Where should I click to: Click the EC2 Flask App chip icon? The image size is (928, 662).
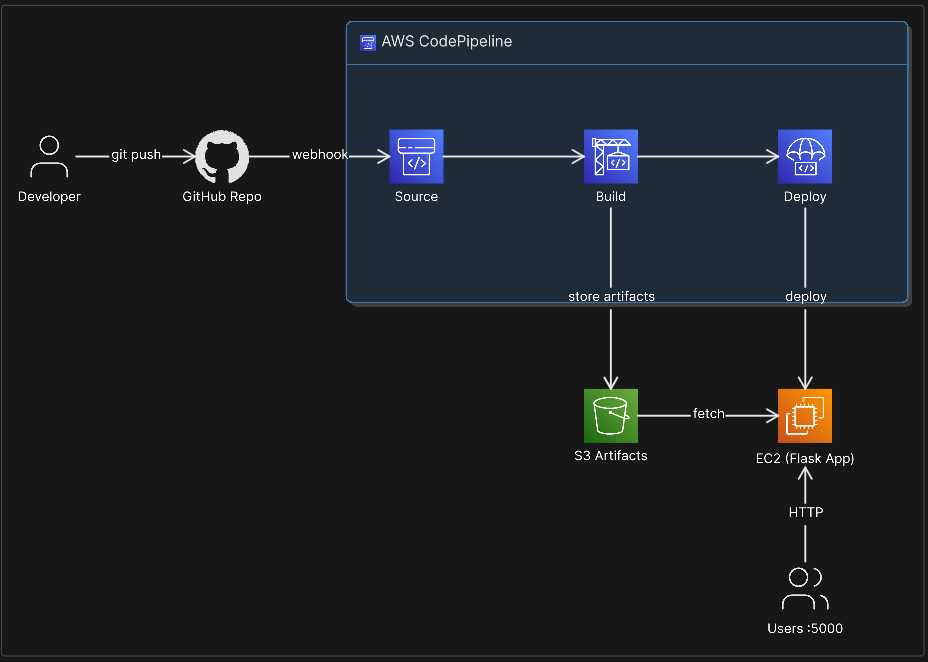pos(805,416)
